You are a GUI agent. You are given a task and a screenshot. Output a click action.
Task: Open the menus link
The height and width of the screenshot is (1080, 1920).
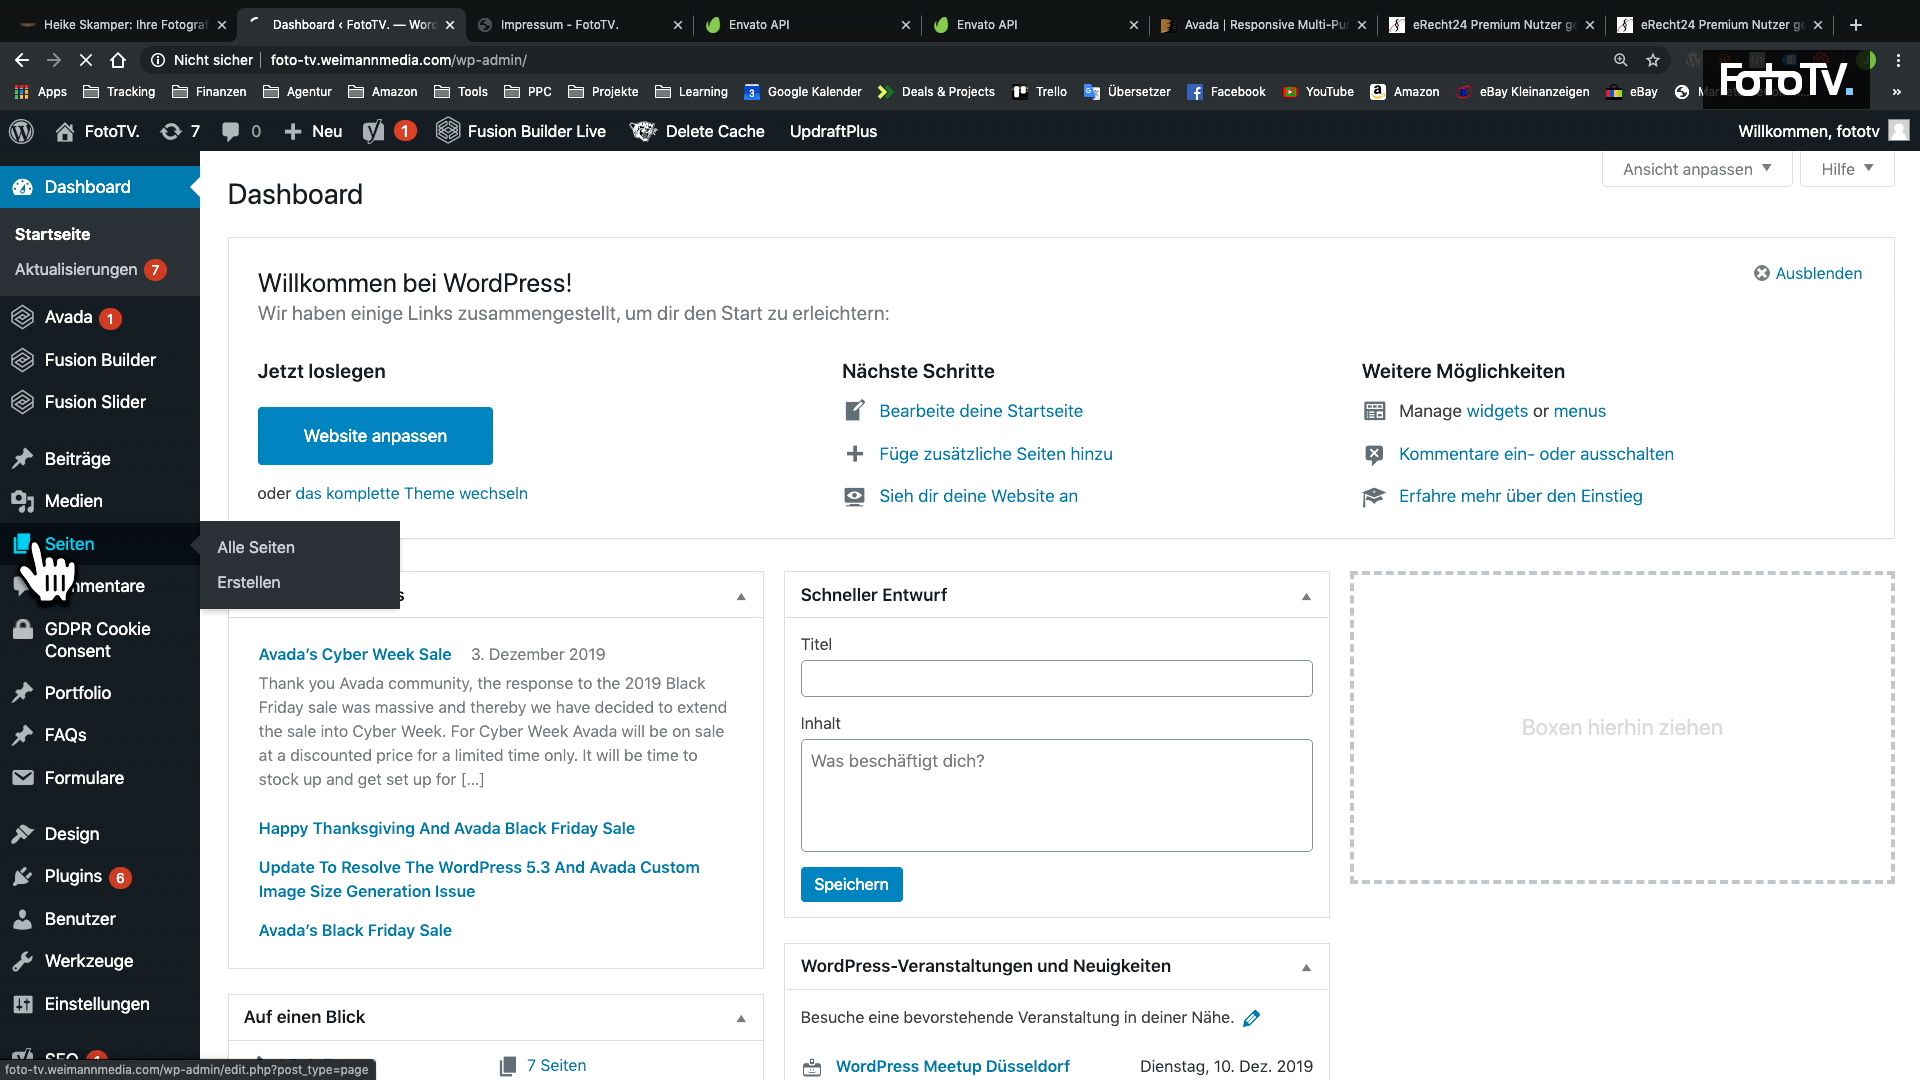(x=1580, y=411)
